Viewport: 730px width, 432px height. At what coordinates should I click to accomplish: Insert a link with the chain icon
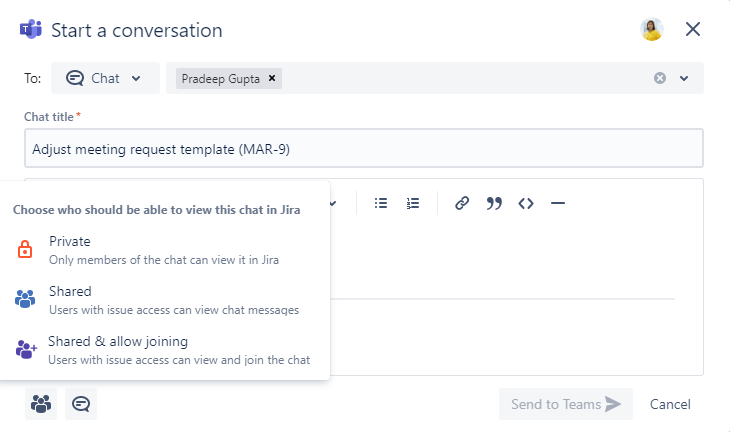[462, 203]
